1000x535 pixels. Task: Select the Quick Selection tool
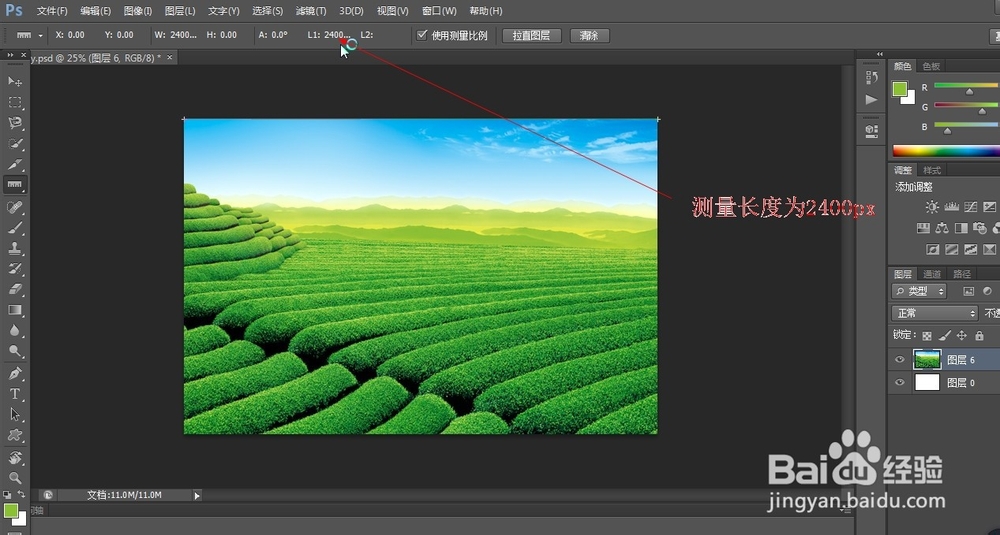[x=15, y=143]
